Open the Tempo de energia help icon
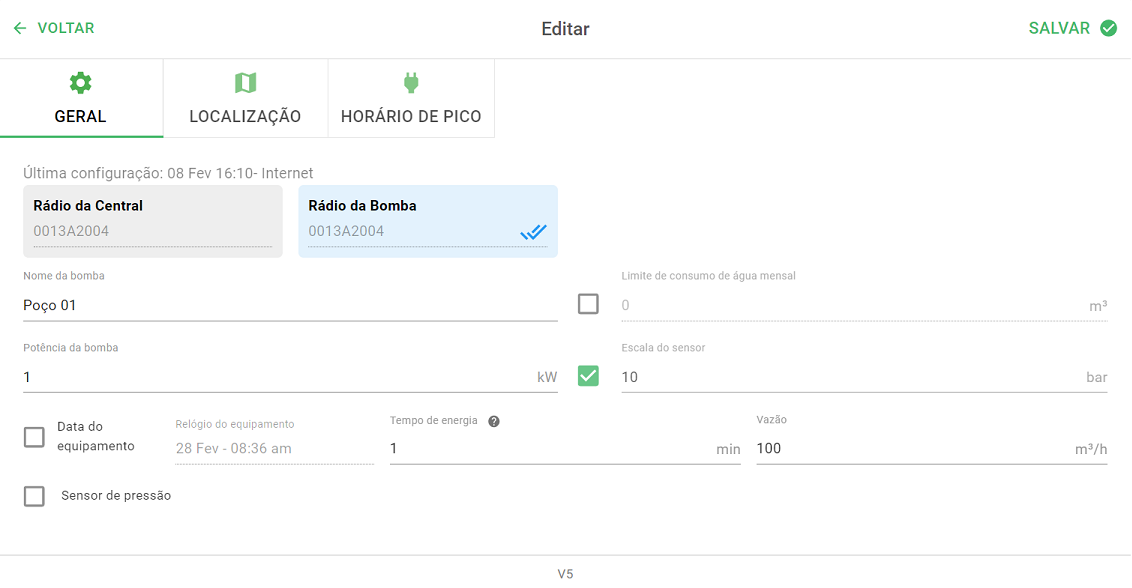The image size is (1132, 588). tap(494, 421)
